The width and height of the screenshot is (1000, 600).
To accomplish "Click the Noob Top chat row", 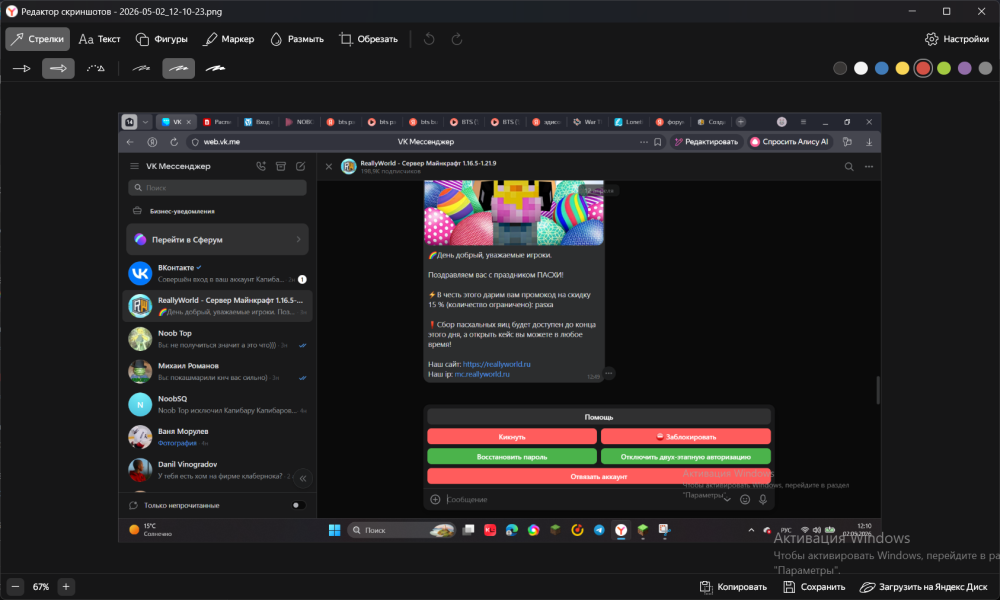I will coord(217,339).
